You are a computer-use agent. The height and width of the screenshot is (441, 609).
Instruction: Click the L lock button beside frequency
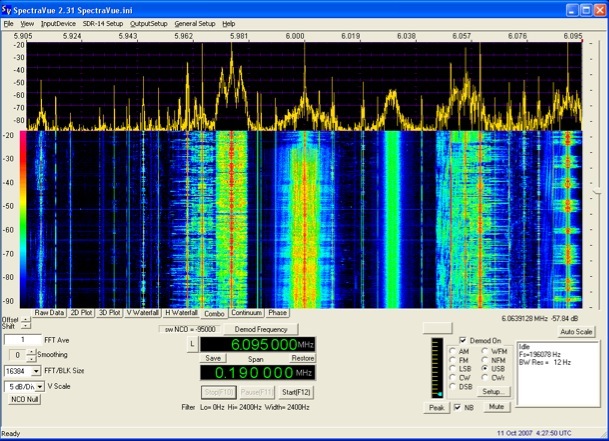coord(192,344)
